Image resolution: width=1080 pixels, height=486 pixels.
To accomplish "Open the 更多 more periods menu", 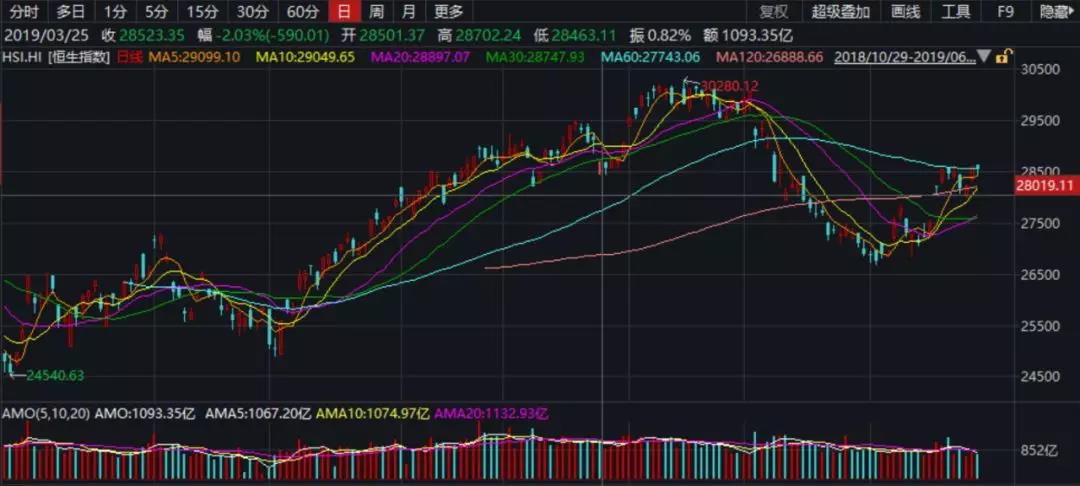I will [448, 11].
